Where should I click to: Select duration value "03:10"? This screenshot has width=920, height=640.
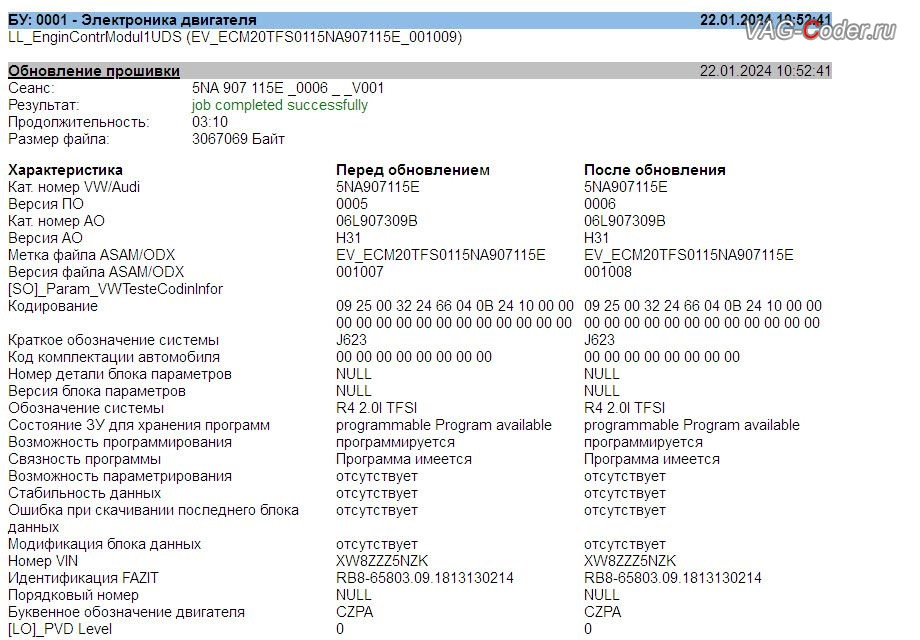[209, 122]
